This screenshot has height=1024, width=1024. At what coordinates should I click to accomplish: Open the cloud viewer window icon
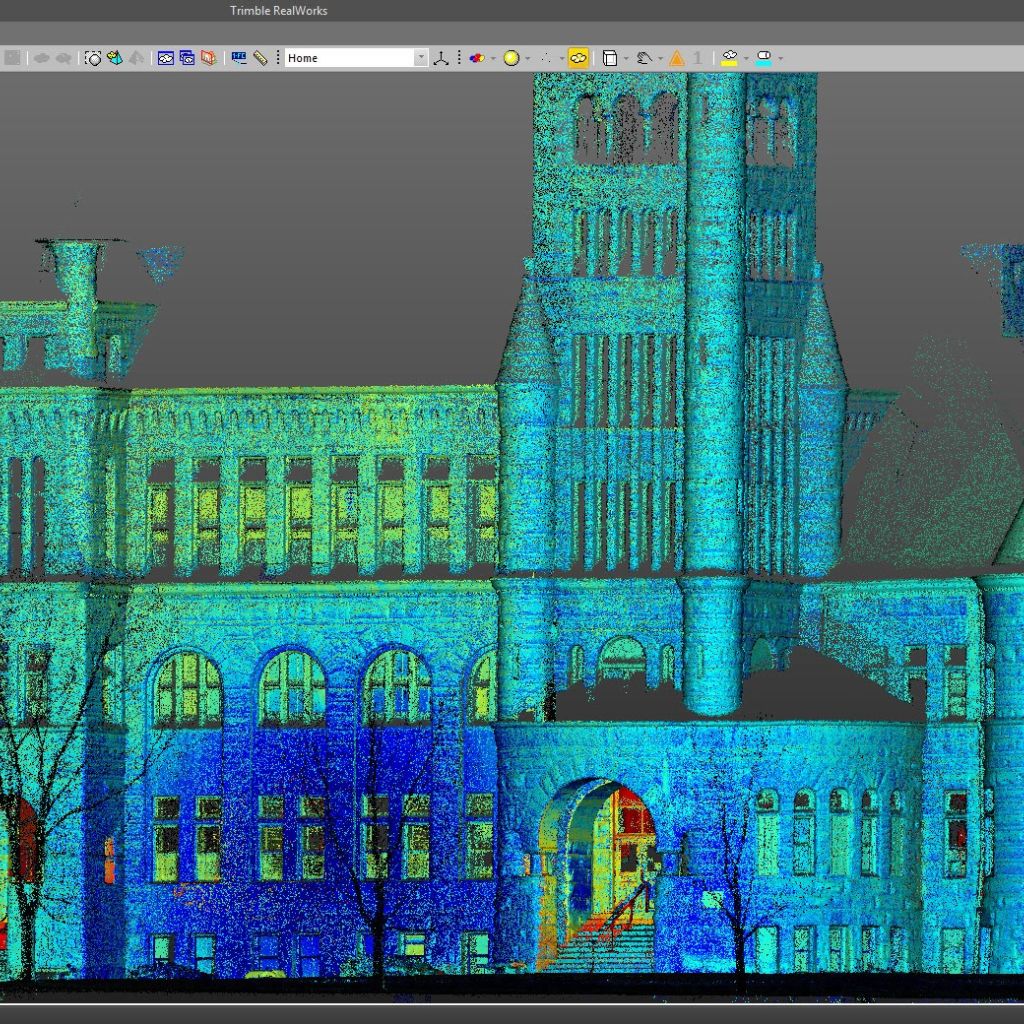(166, 58)
